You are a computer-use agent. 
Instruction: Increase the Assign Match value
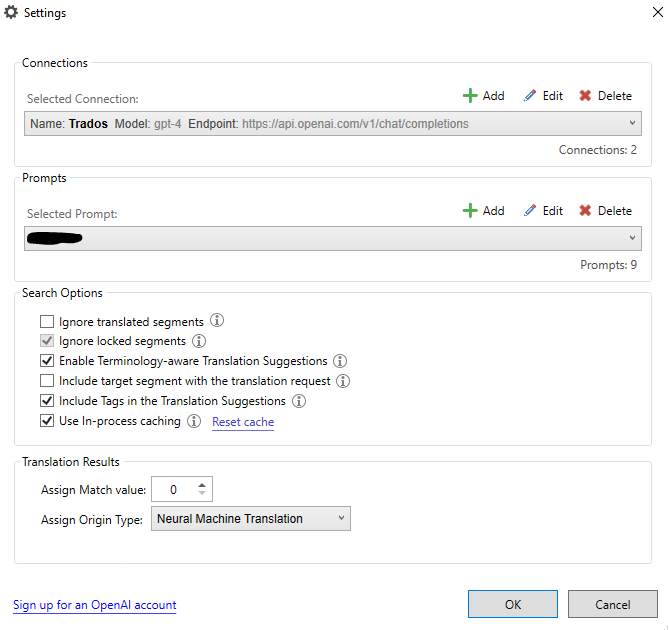click(x=202, y=485)
